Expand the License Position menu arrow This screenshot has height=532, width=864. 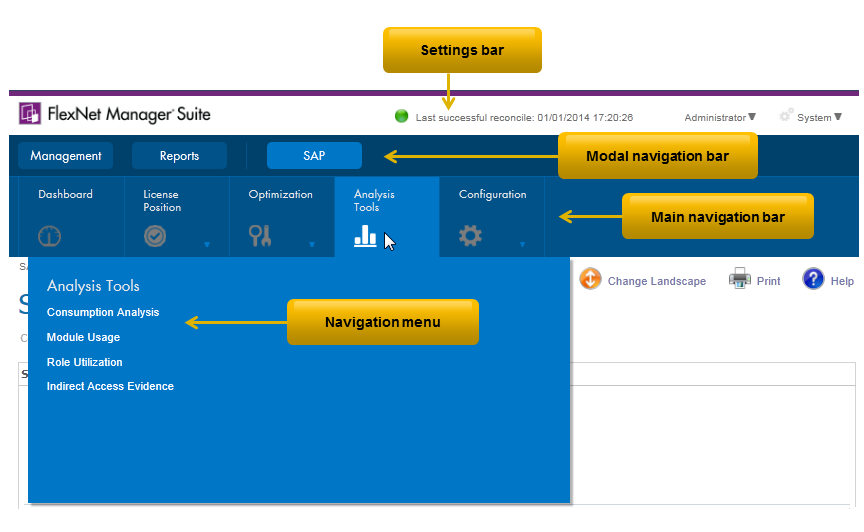click(207, 244)
